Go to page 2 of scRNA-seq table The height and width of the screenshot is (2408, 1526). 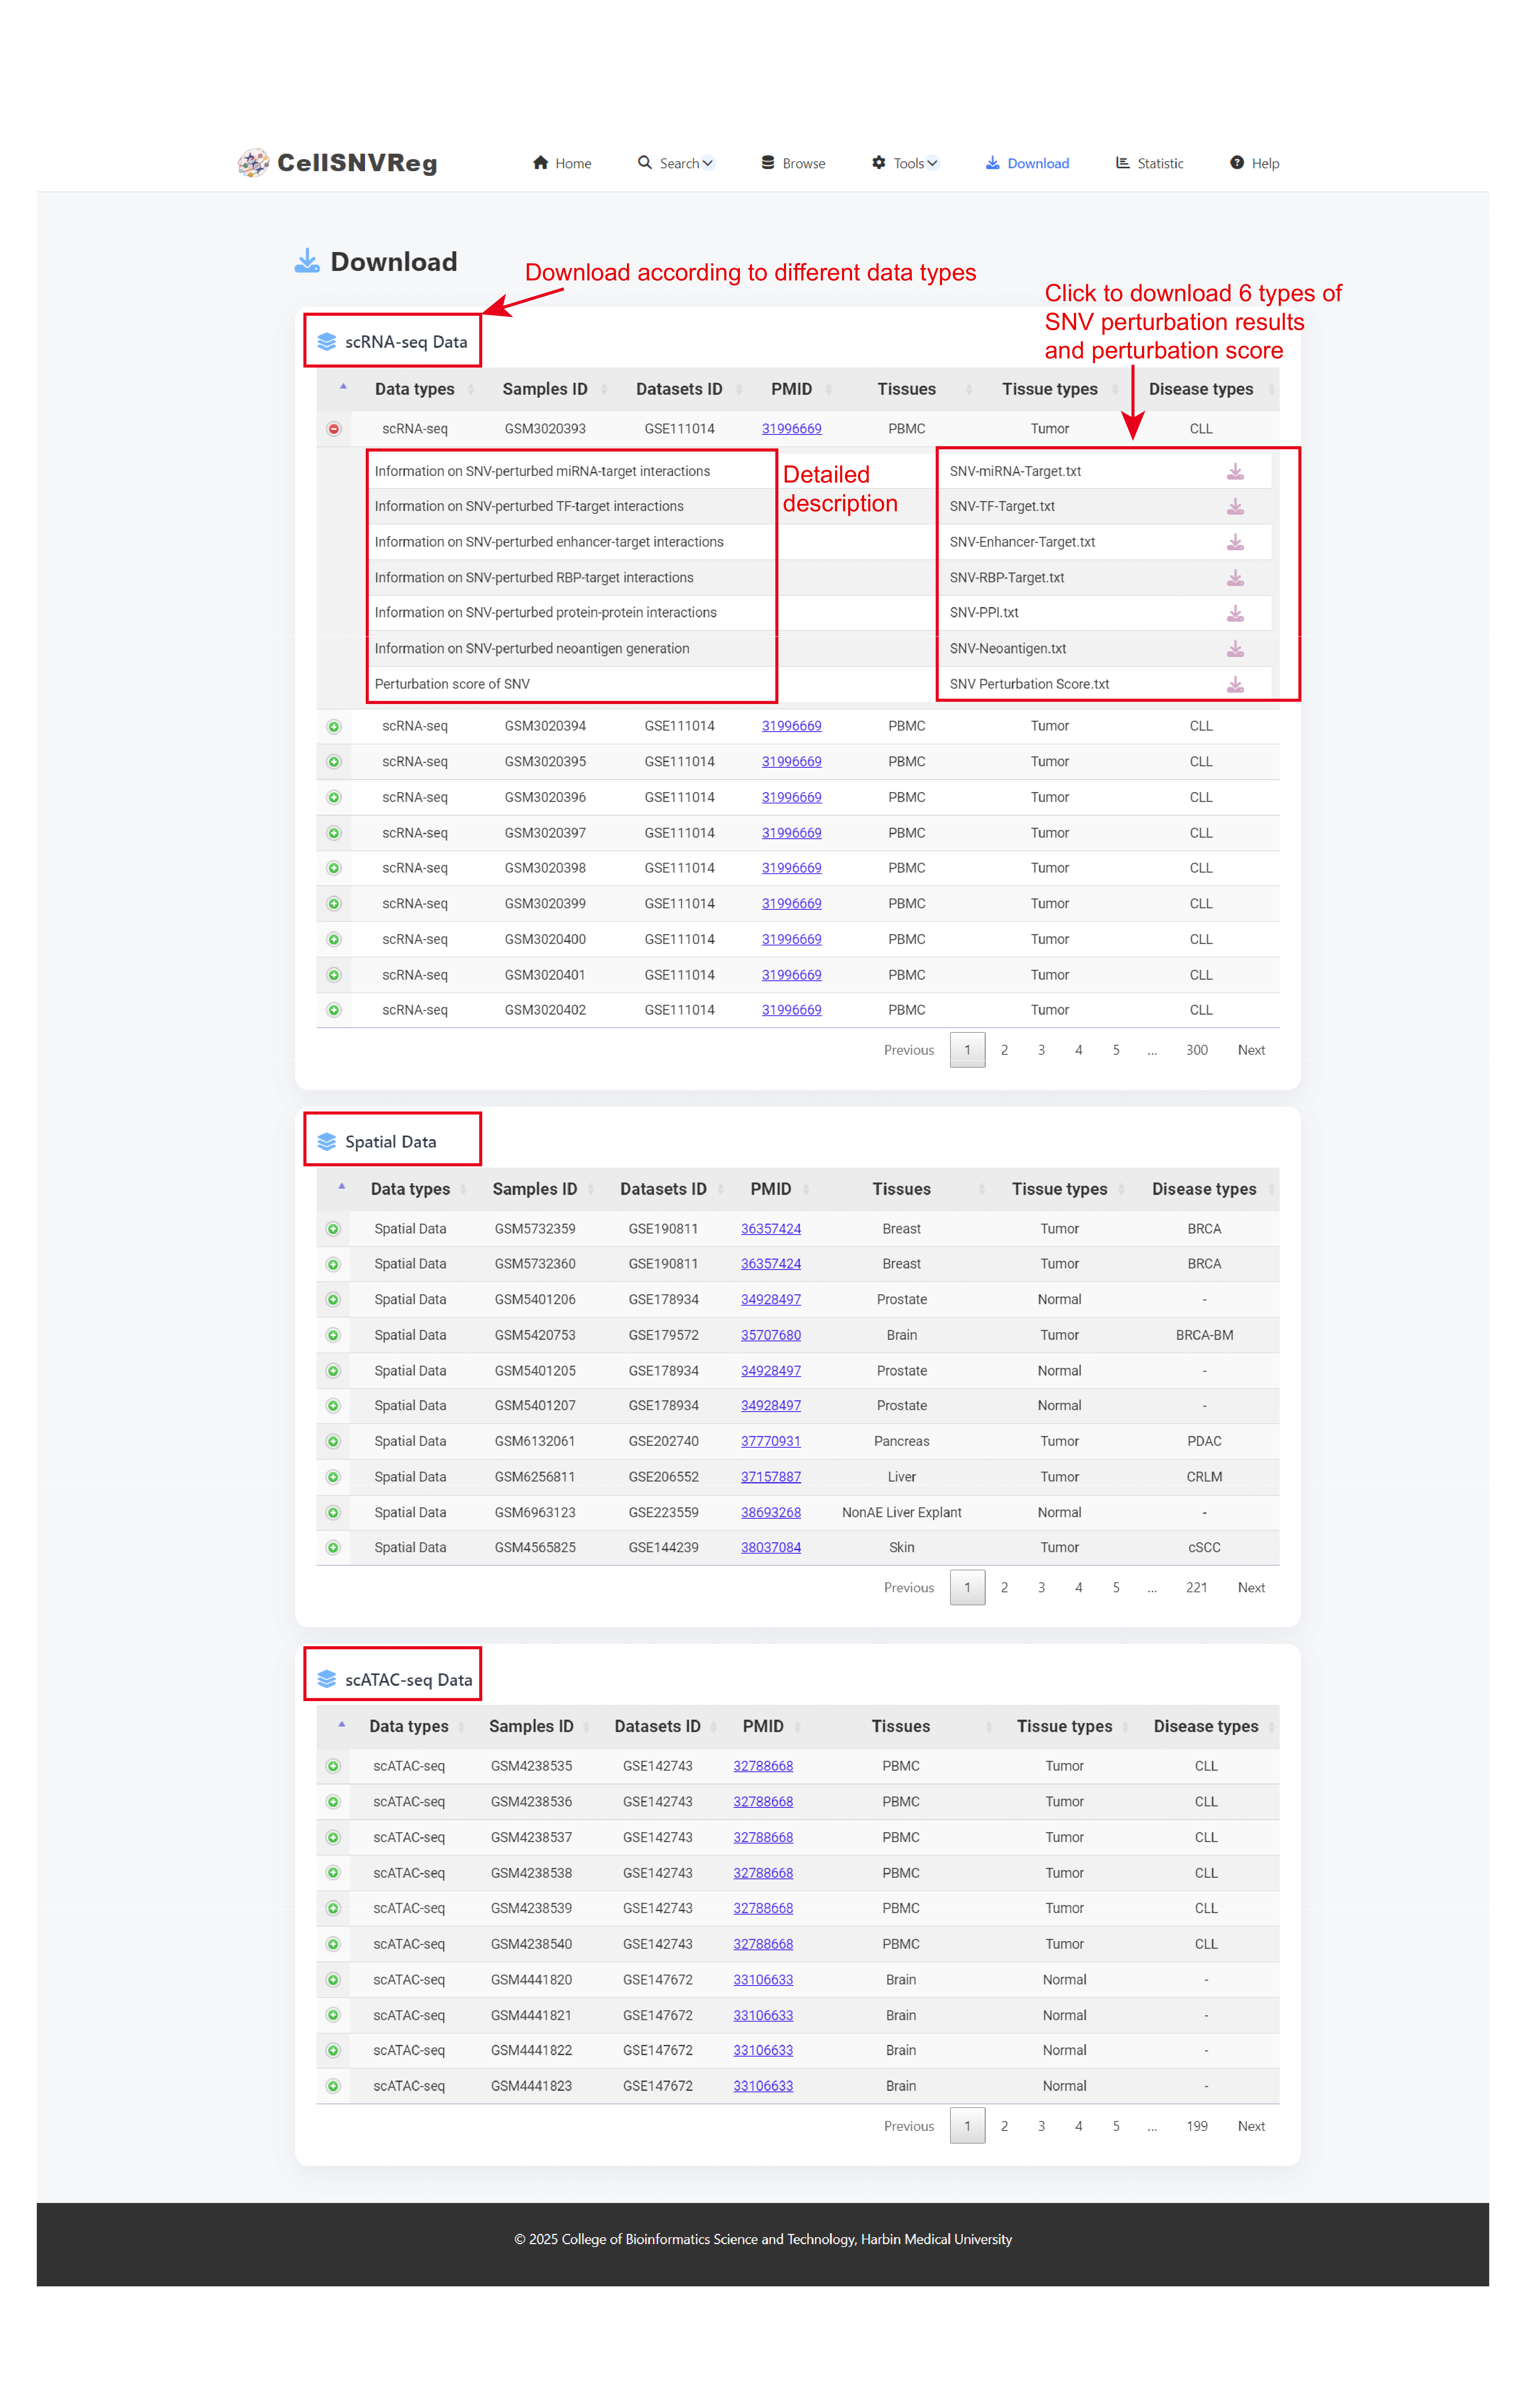[1004, 1050]
